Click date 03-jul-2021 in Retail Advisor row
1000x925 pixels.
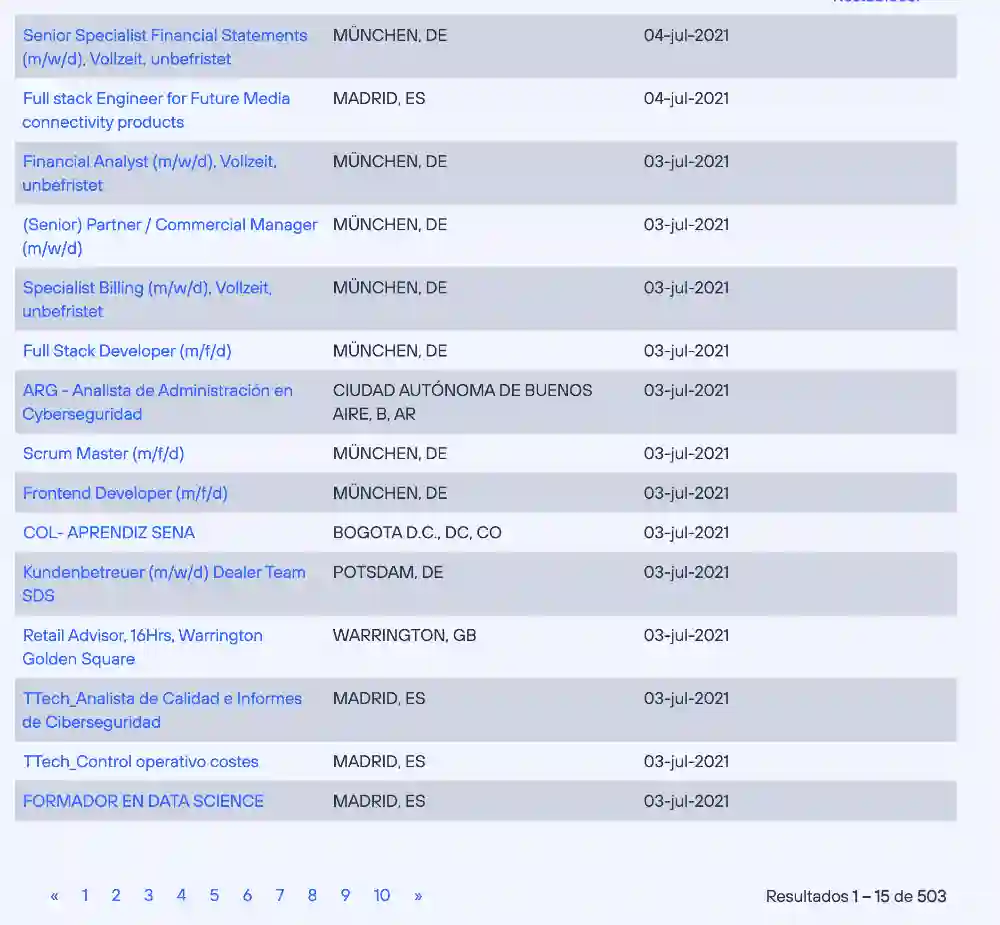tap(686, 635)
